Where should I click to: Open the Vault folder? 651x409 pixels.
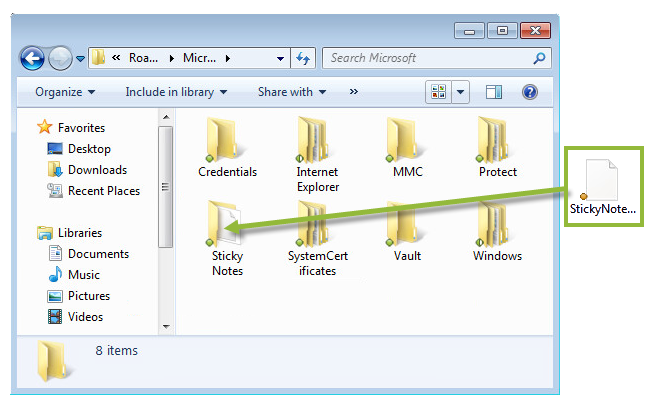pos(407,226)
